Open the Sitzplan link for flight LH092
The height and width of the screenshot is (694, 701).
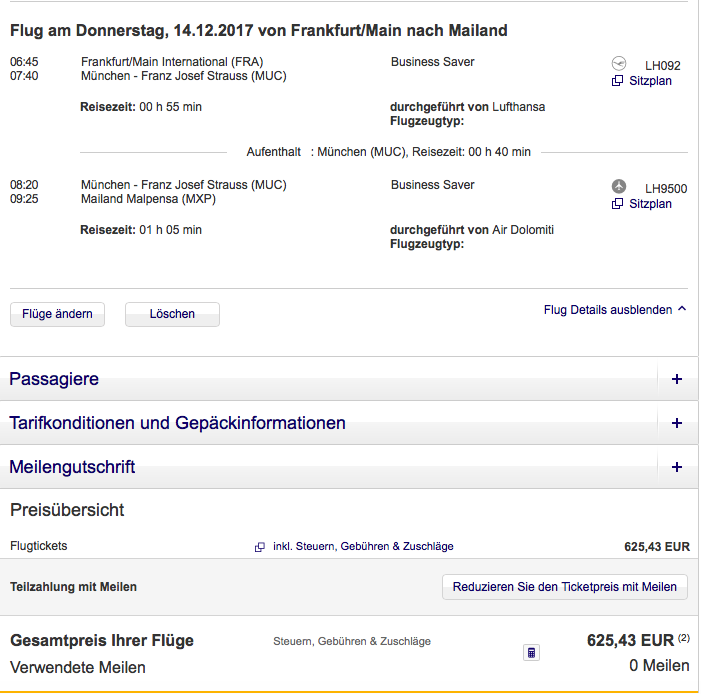point(650,81)
